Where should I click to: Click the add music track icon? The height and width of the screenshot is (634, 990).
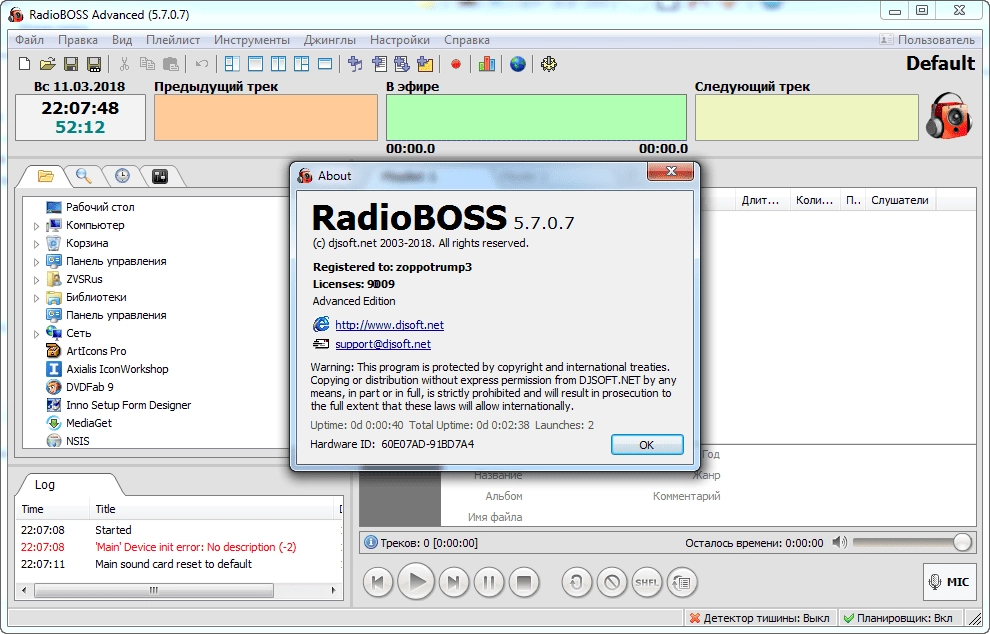point(355,64)
